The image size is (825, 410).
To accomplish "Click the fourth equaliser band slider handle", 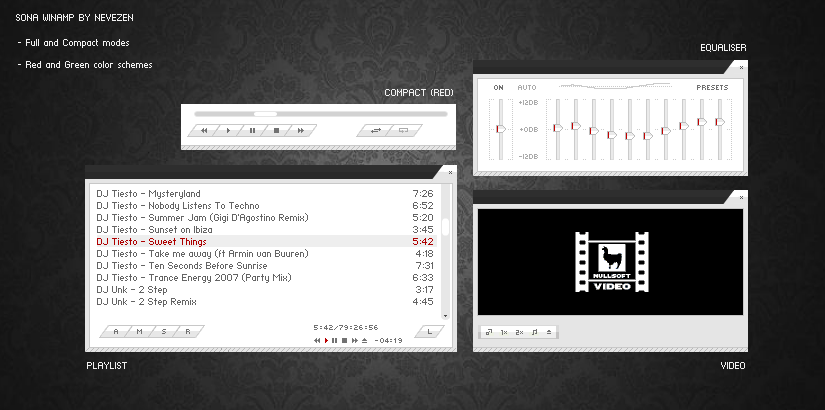I will [x=611, y=135].
